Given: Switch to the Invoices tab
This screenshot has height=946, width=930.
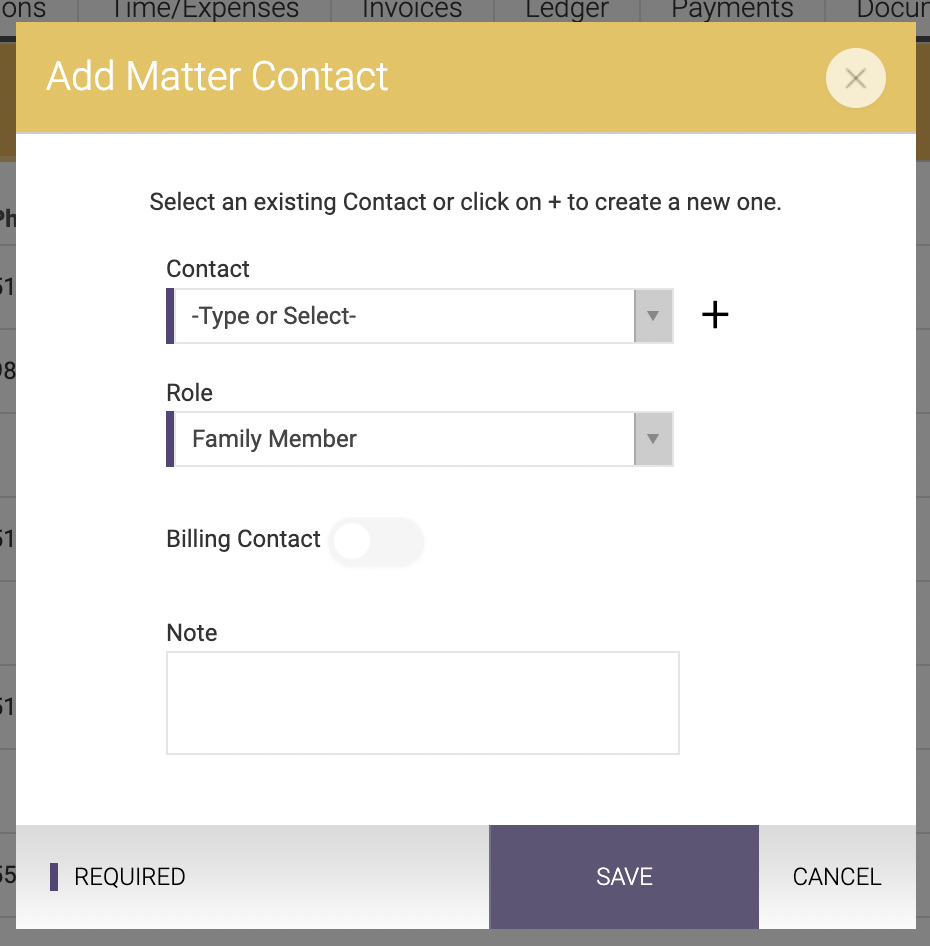Looking at the screenshot, I should coord(412,10).
